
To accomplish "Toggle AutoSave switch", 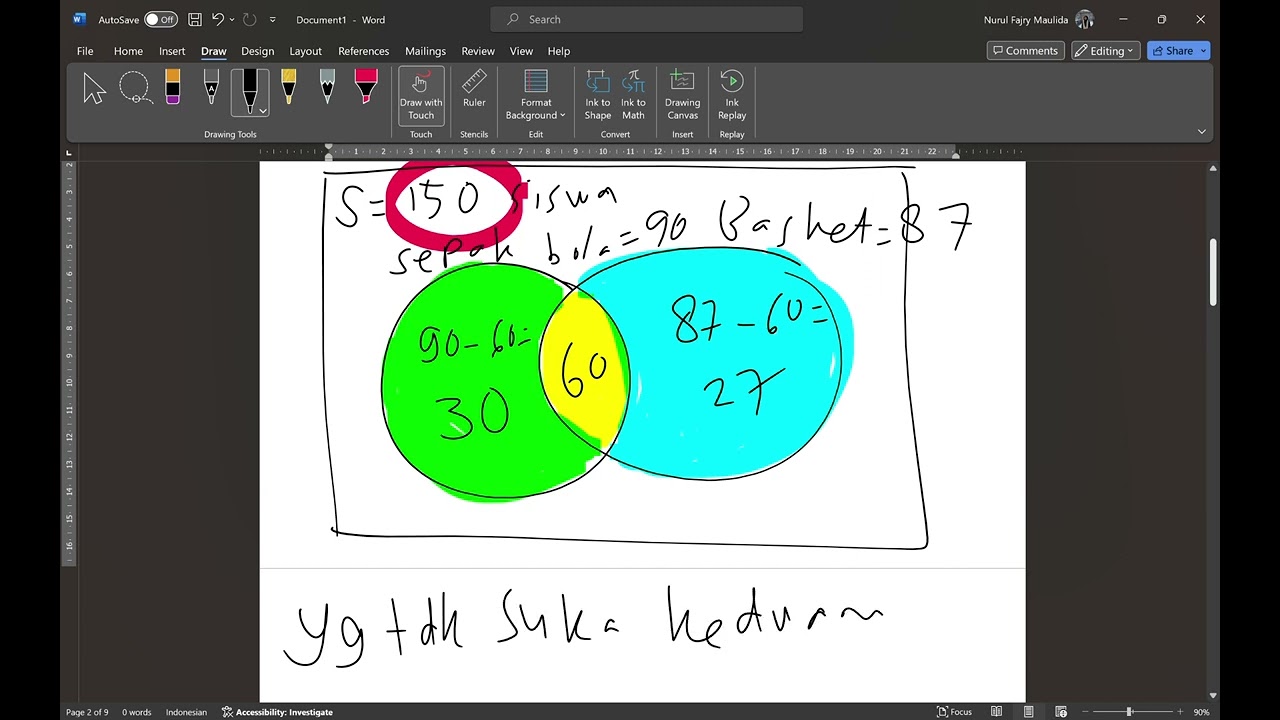I will click(160, 19).
